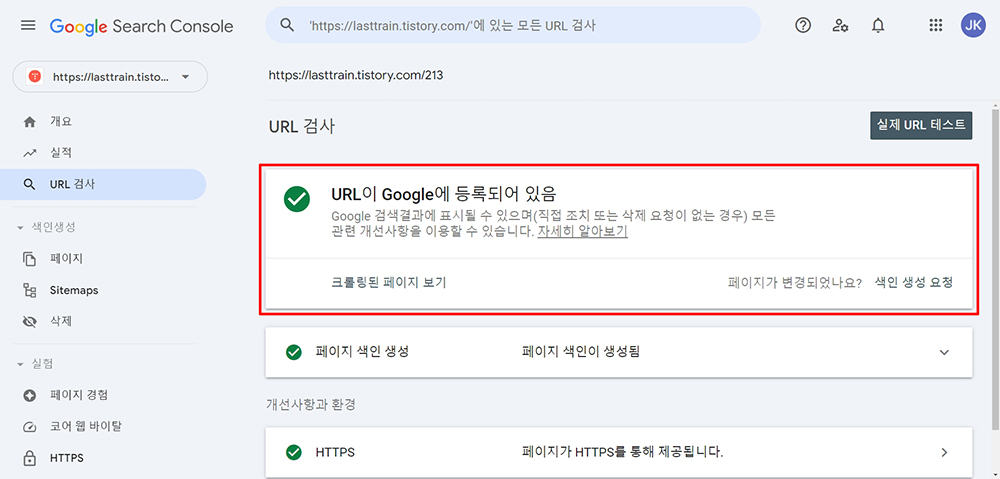The height and width of the screenshot is (479, 1000).
Task: Open property selector dropdown
Action: 110,77
